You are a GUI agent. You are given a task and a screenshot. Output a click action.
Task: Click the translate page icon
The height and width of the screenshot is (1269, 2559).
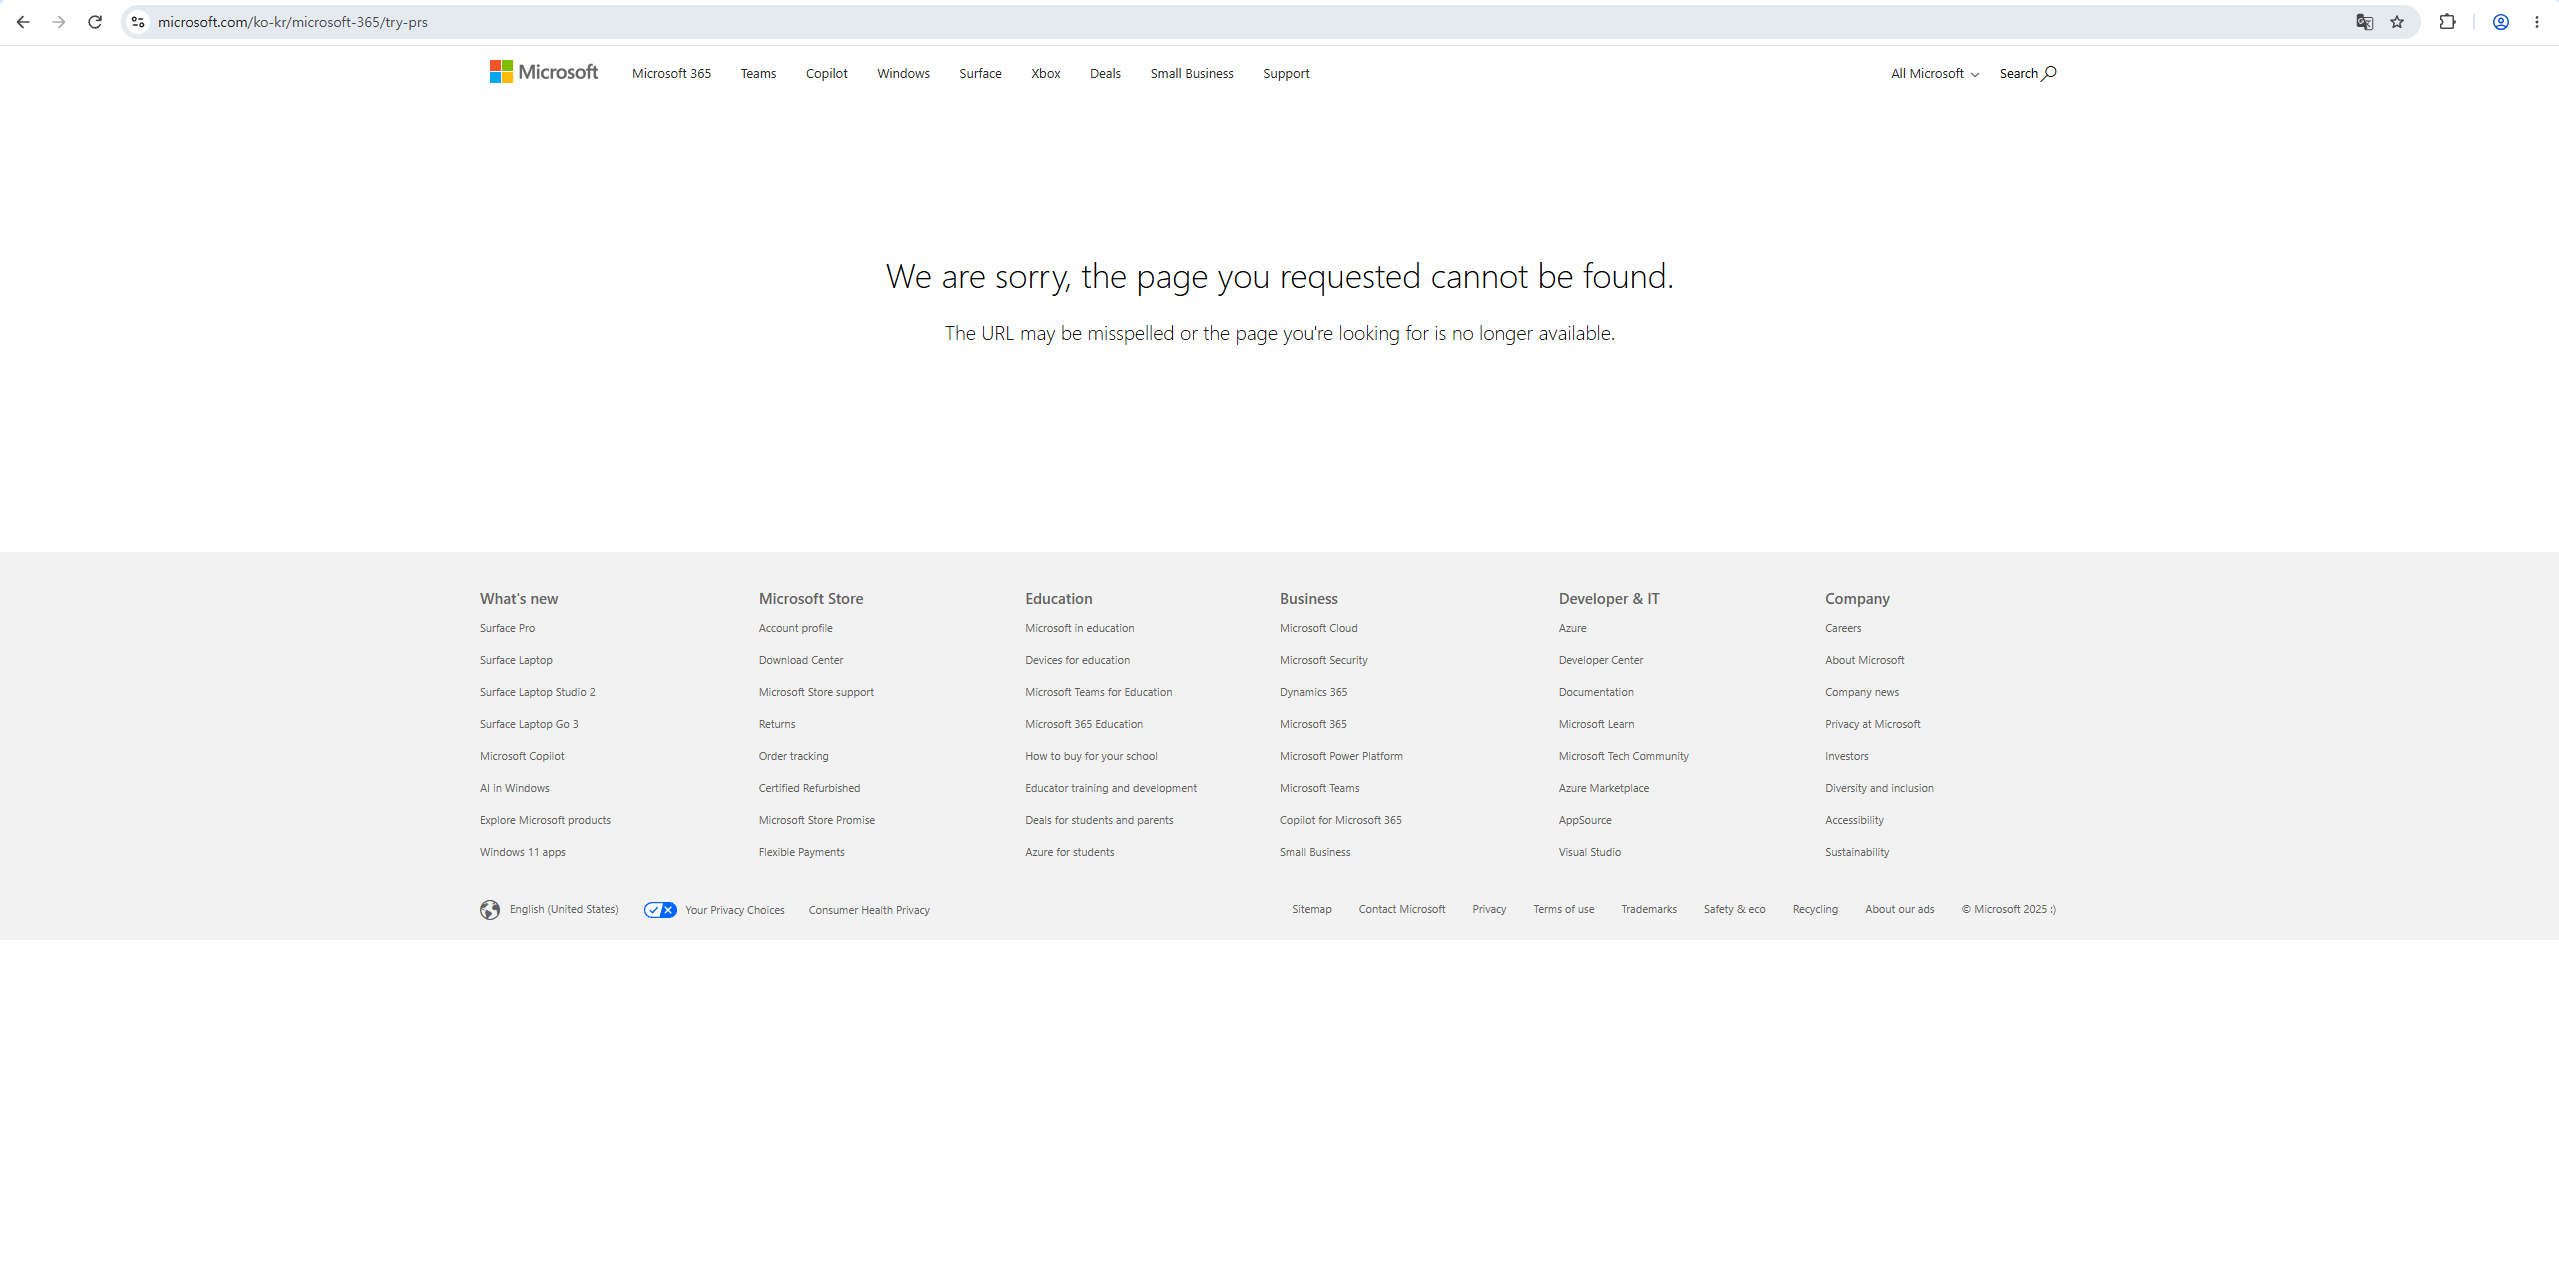click(2364, 22)
